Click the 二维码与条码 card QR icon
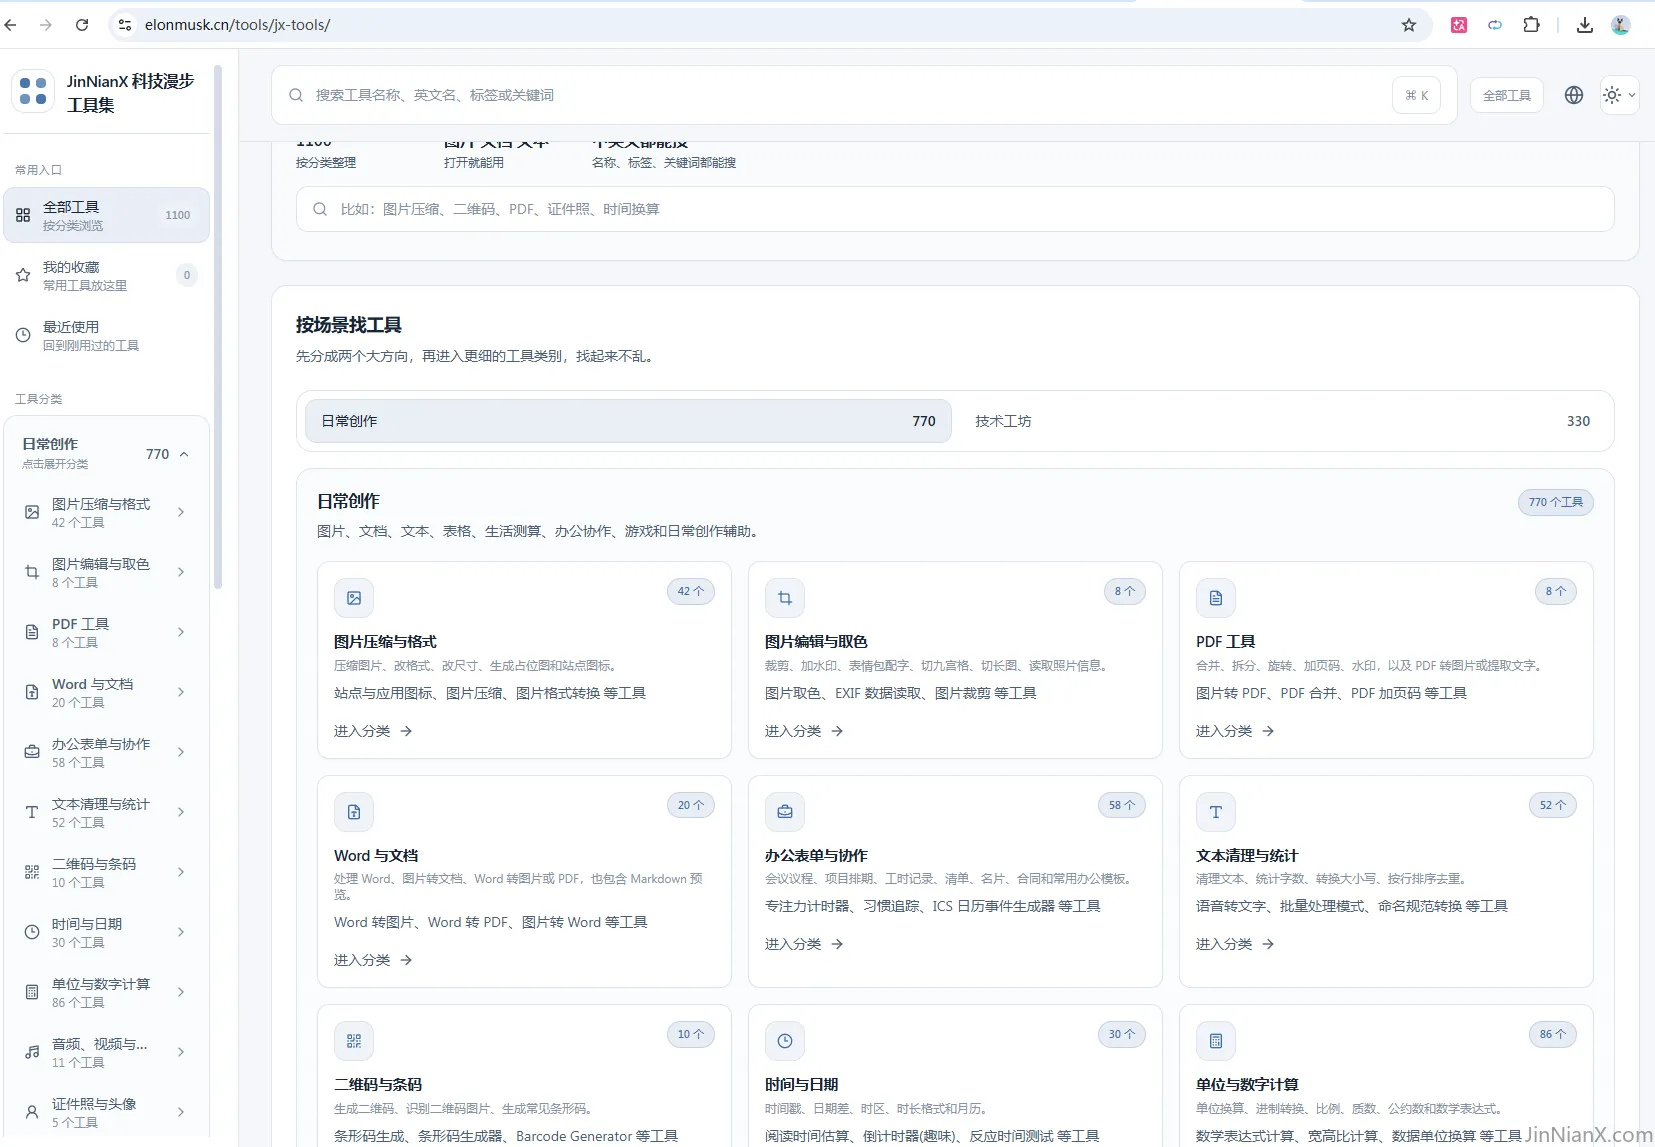This screenshot has width=1655, height=1147. click(354, 1041)
